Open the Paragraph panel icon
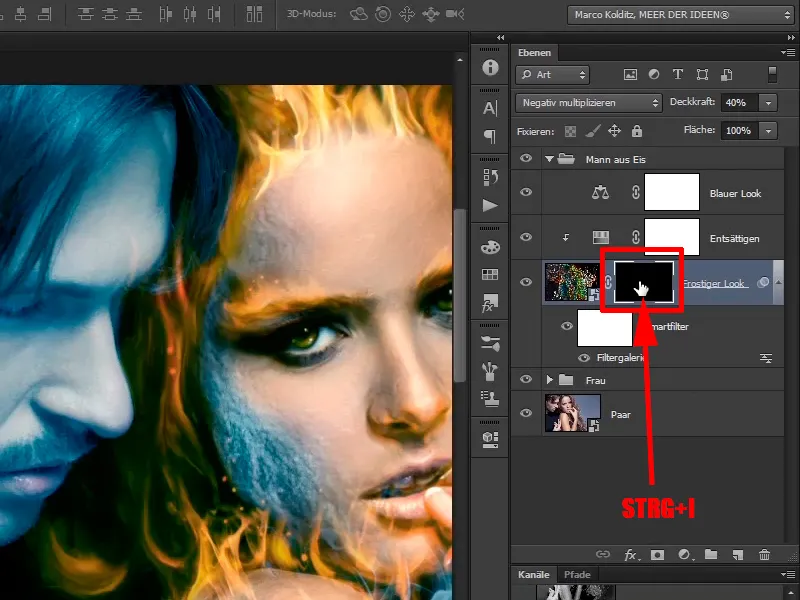The image size is (800, 600). pos(490,136)
